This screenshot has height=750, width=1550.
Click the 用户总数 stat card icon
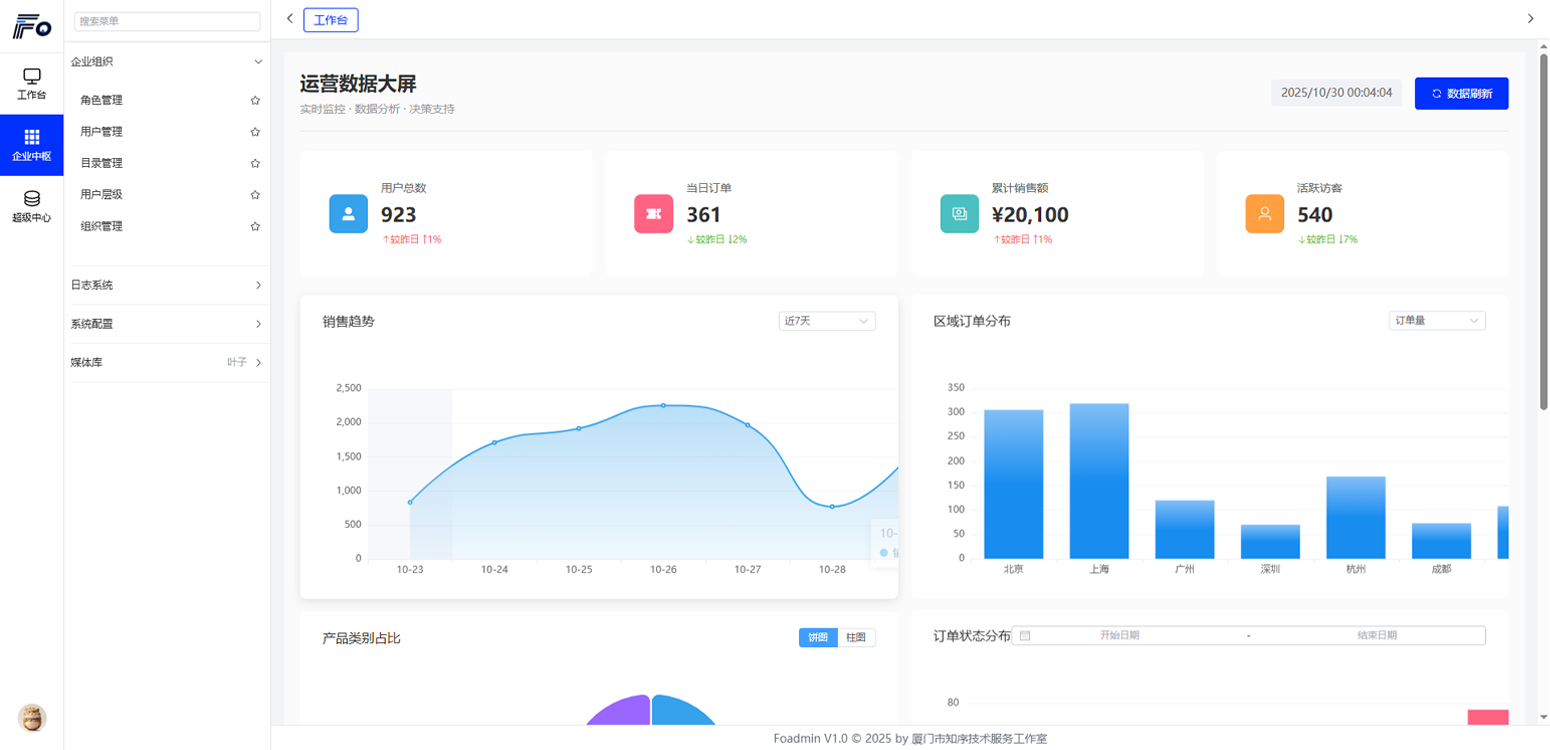tap(348, 213)
